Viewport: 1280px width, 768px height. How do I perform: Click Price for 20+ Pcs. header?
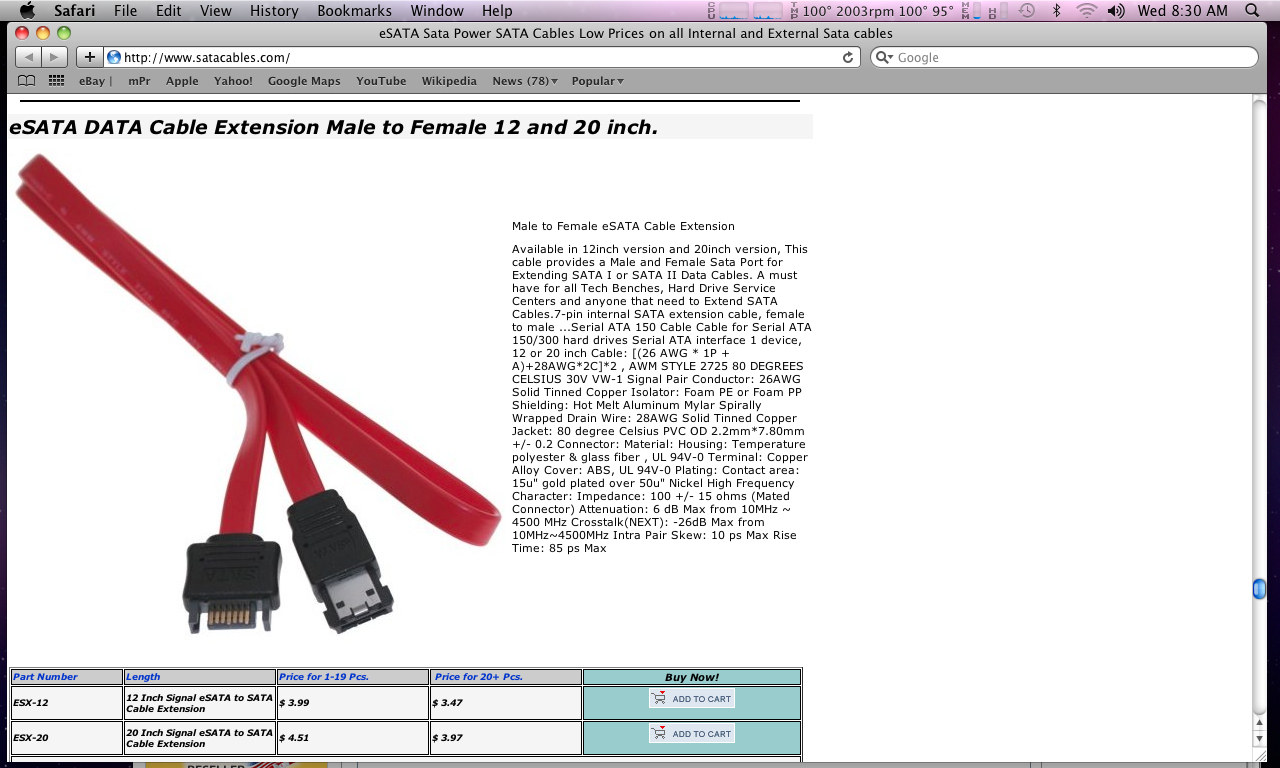(505, 677)
